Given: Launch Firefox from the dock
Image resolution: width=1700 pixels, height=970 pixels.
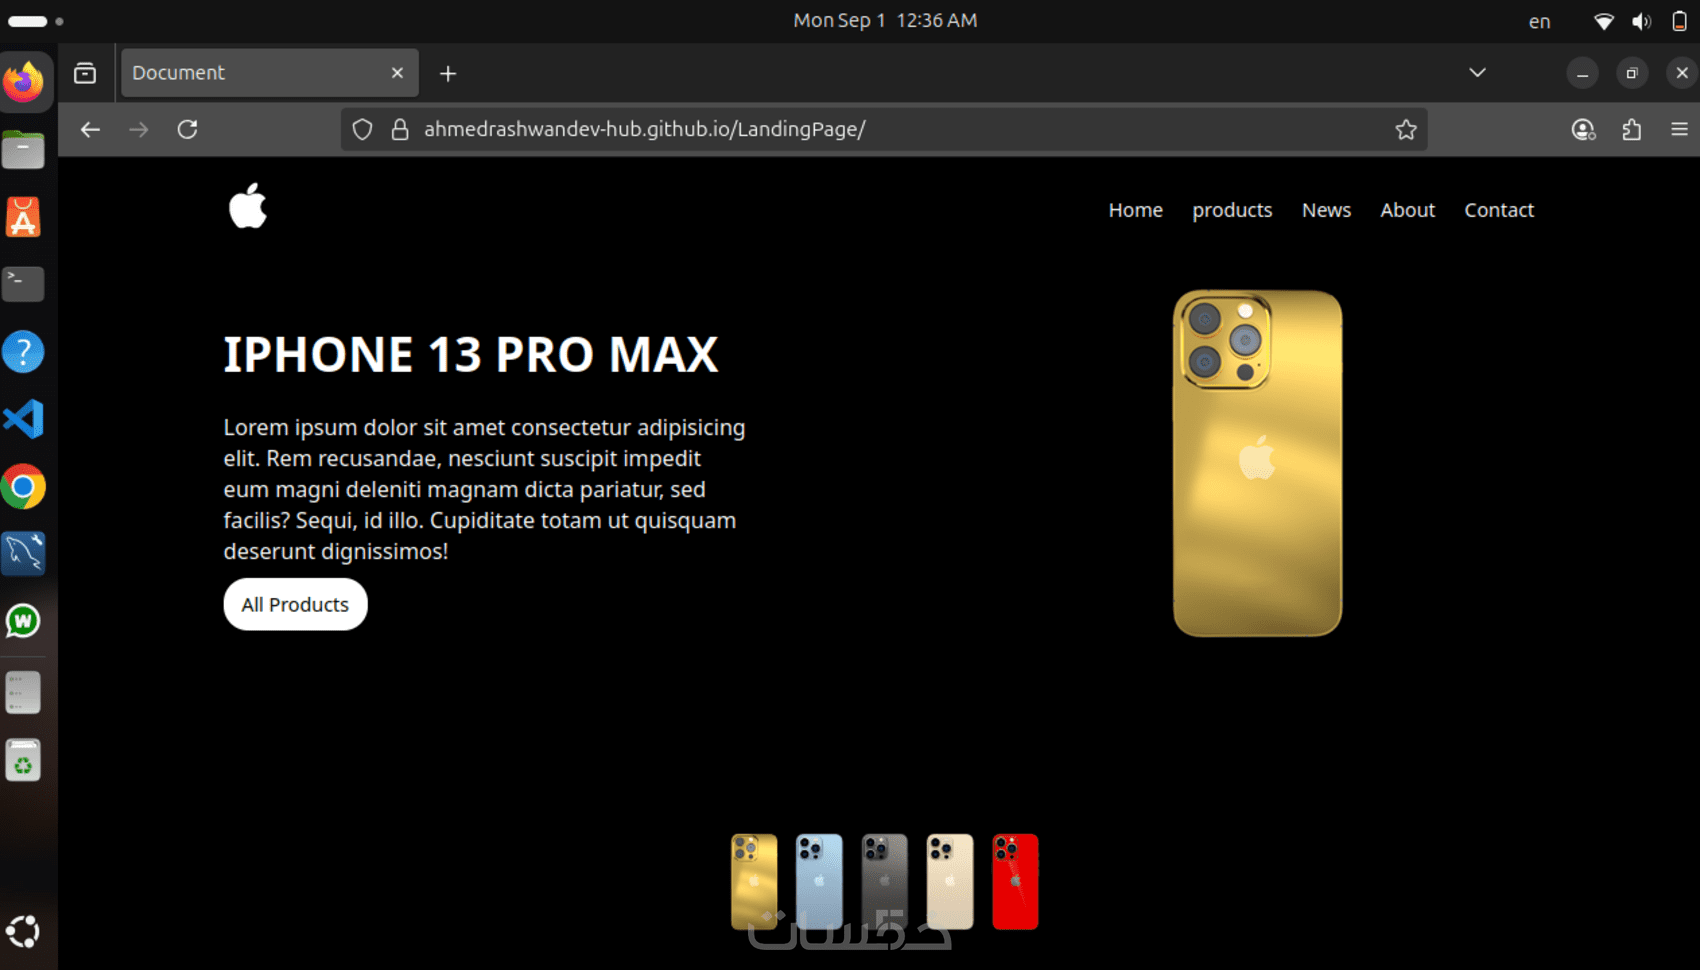Looking at the screenshot, I should pos(24,82).
